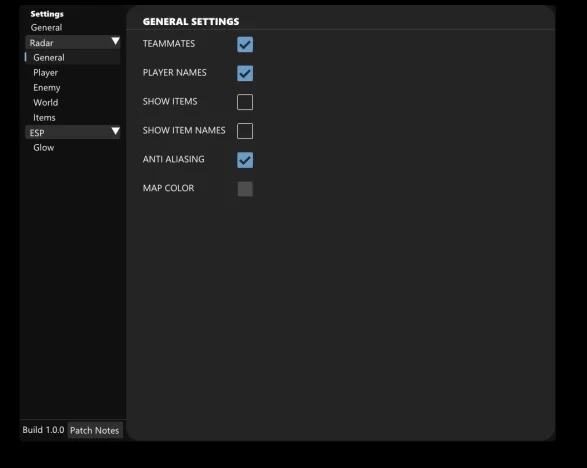Image resolution: width=587 pixels, height=468 pixels.
Task: Open the World radar settings
Action: pos(46,103)
